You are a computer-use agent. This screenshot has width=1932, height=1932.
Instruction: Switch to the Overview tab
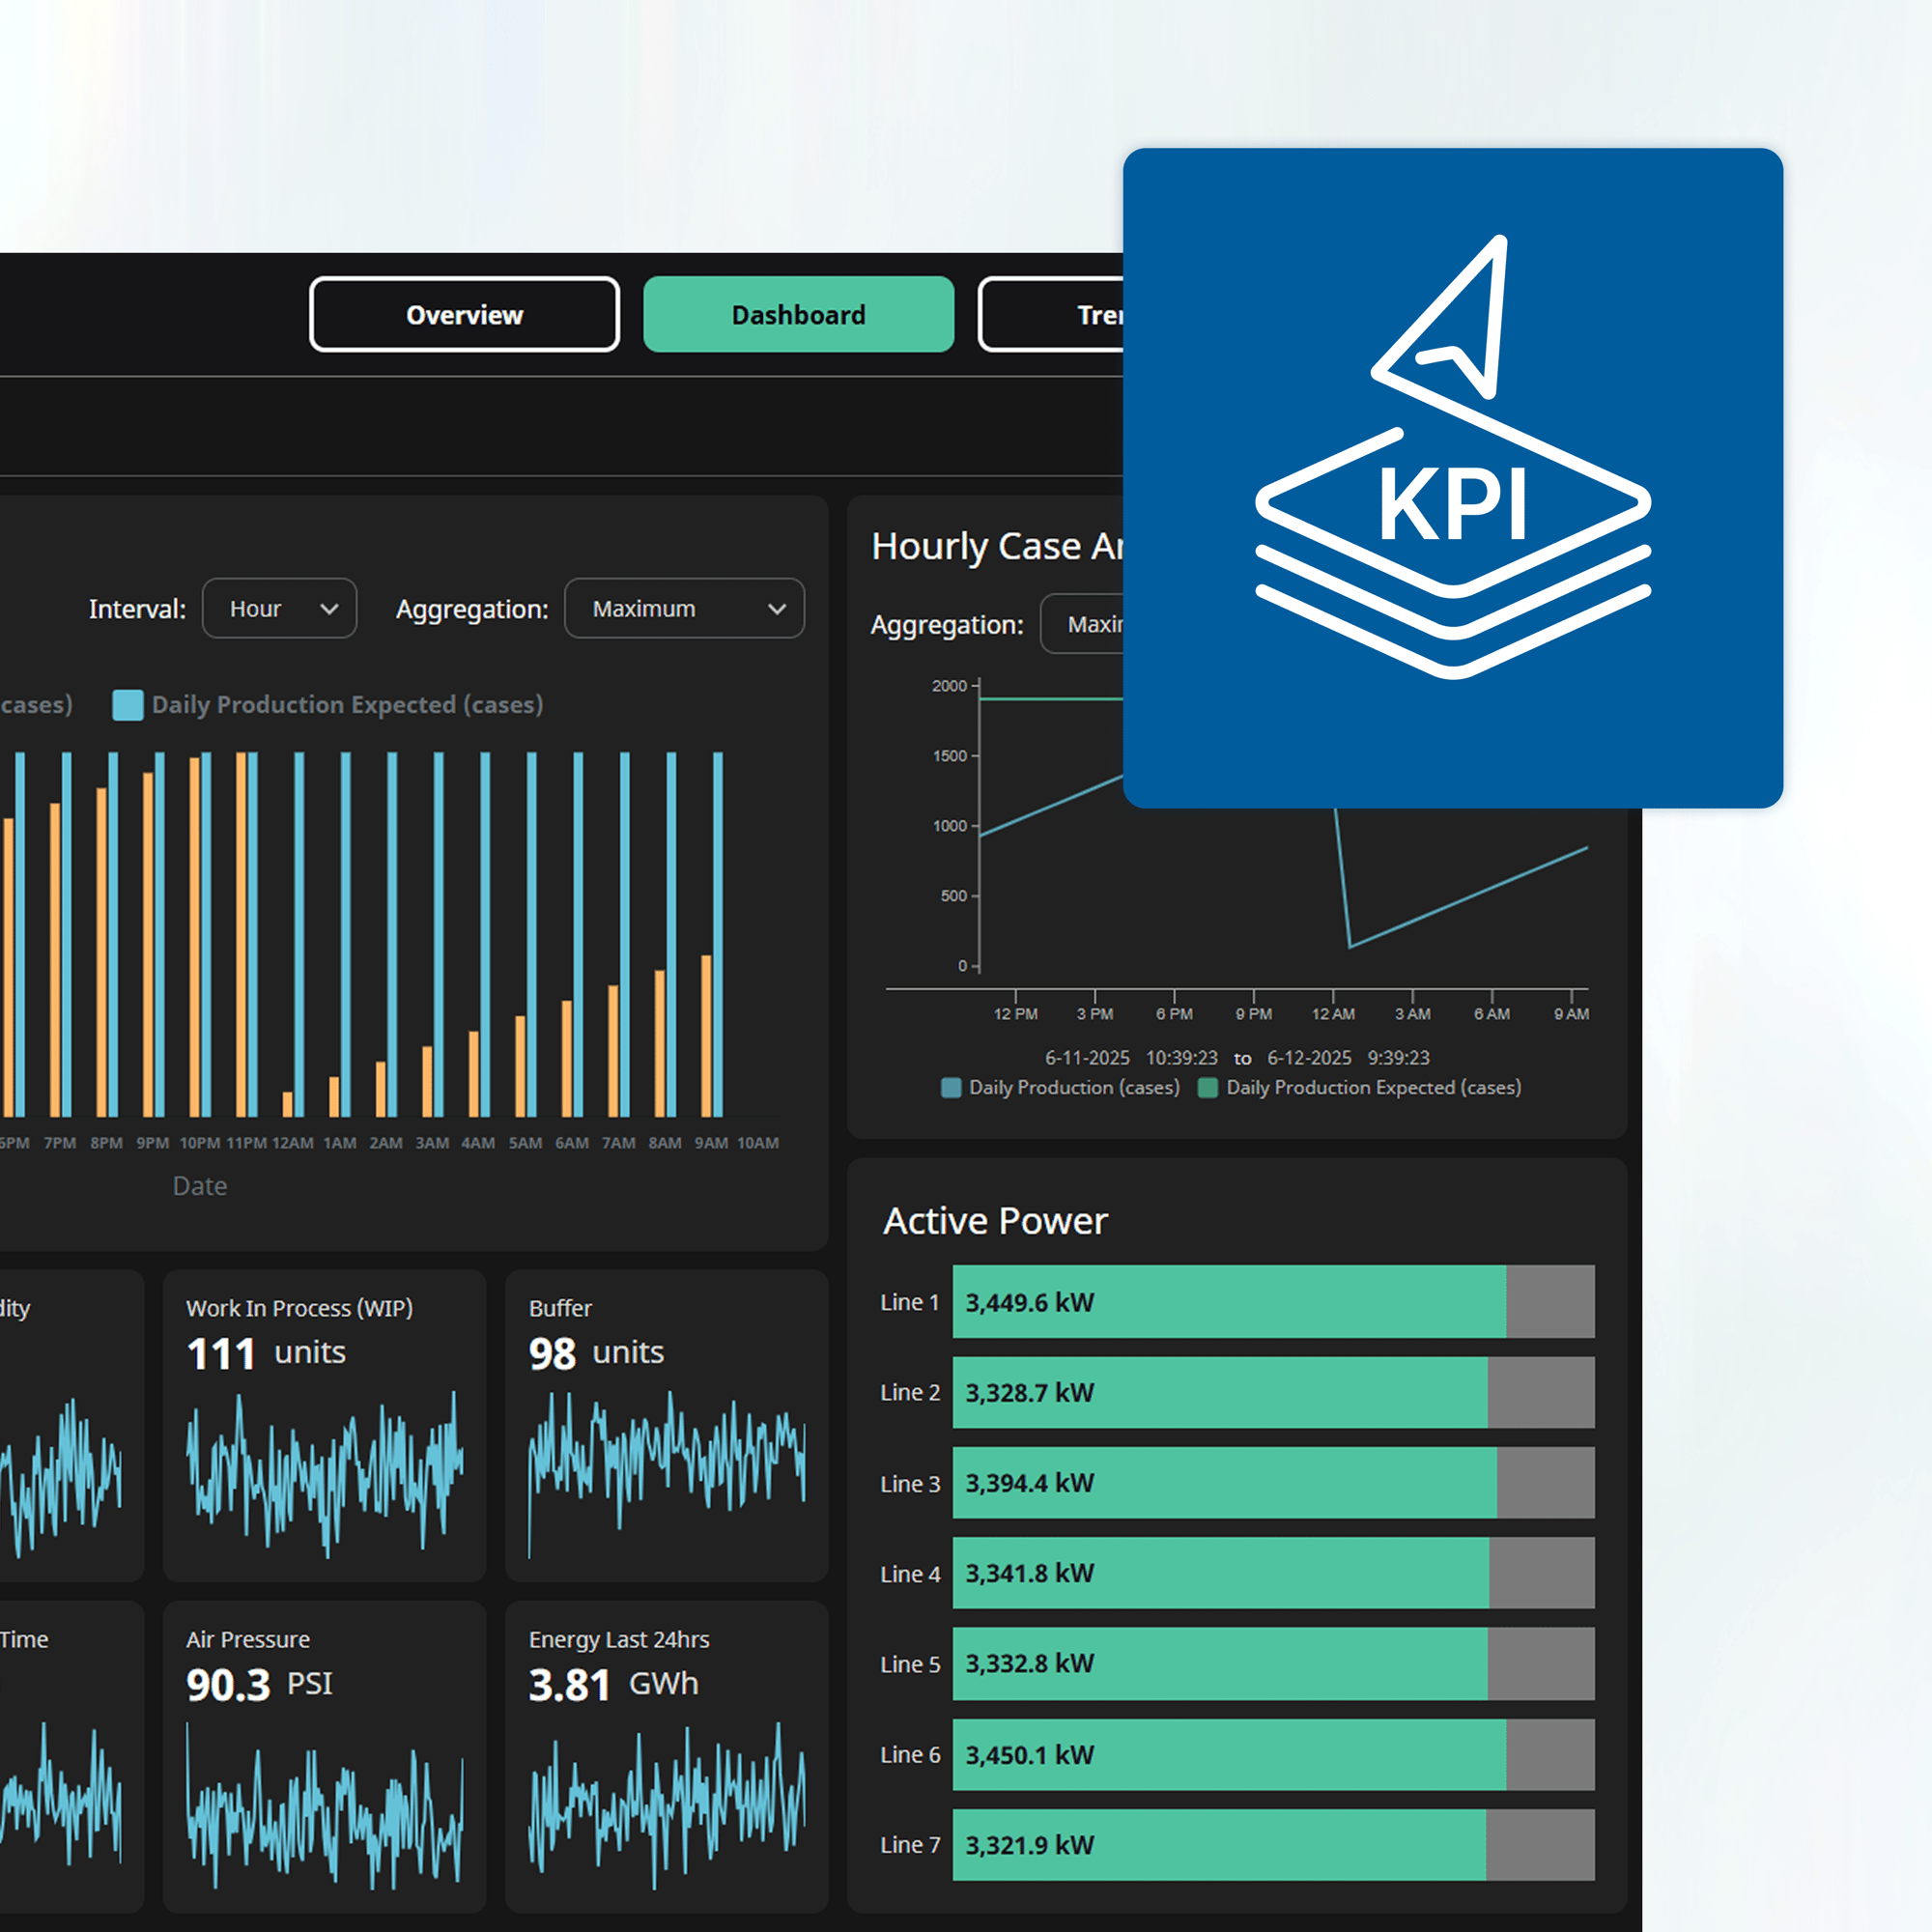pos(464,315)
